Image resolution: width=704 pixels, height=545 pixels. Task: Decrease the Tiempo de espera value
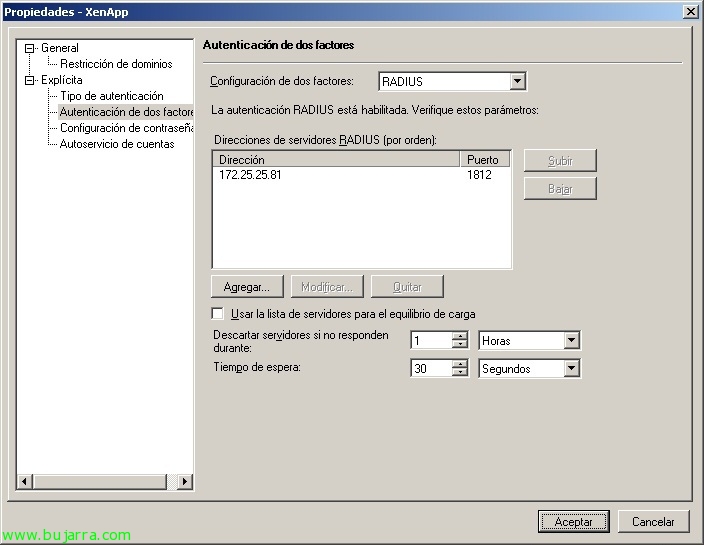[x=460, y=372]
